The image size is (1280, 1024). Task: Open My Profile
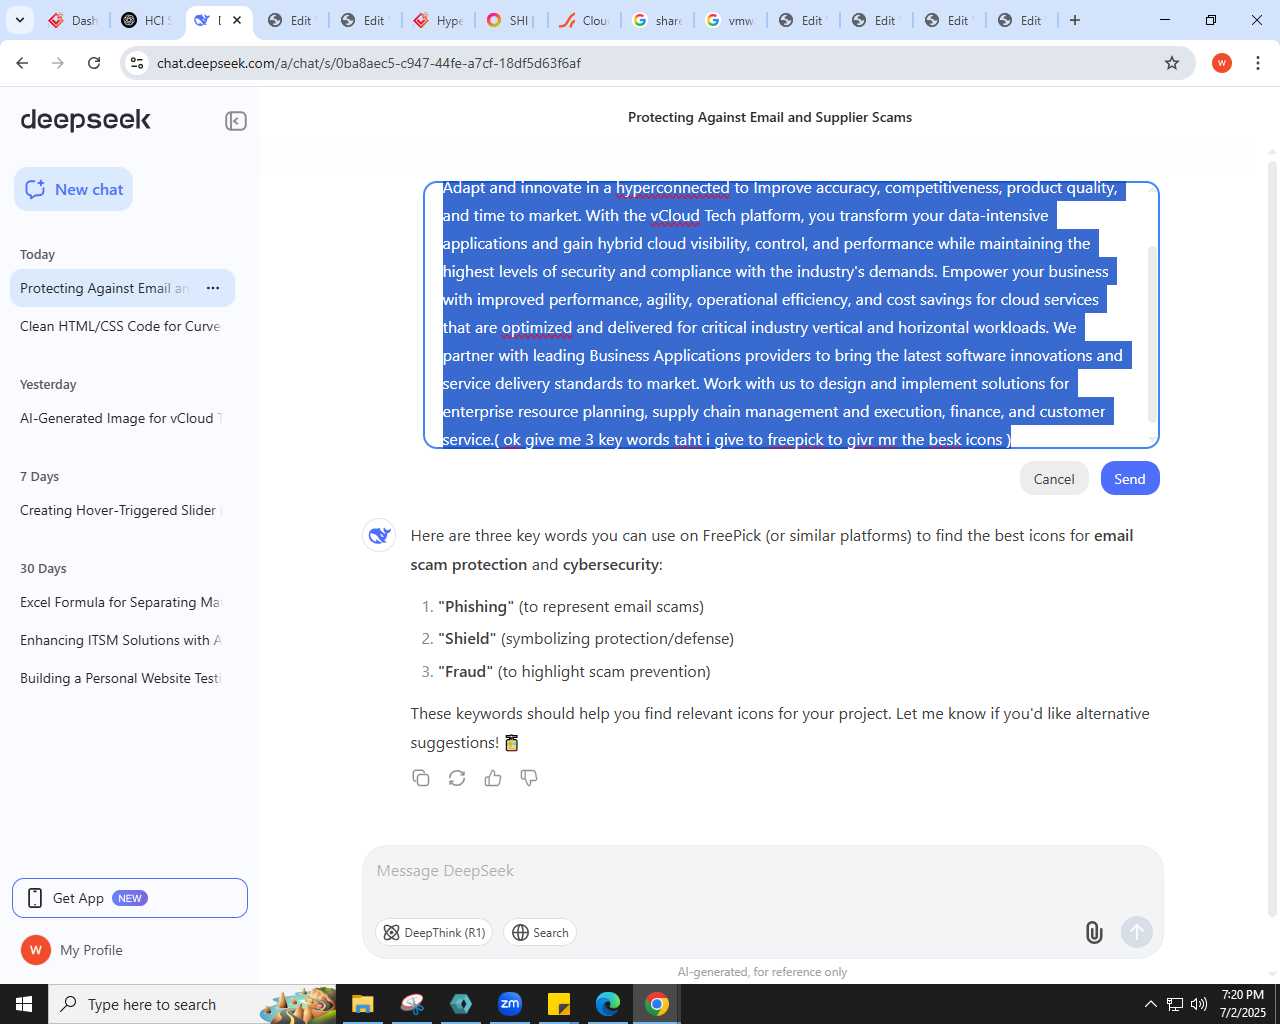[x=72, y=950]
